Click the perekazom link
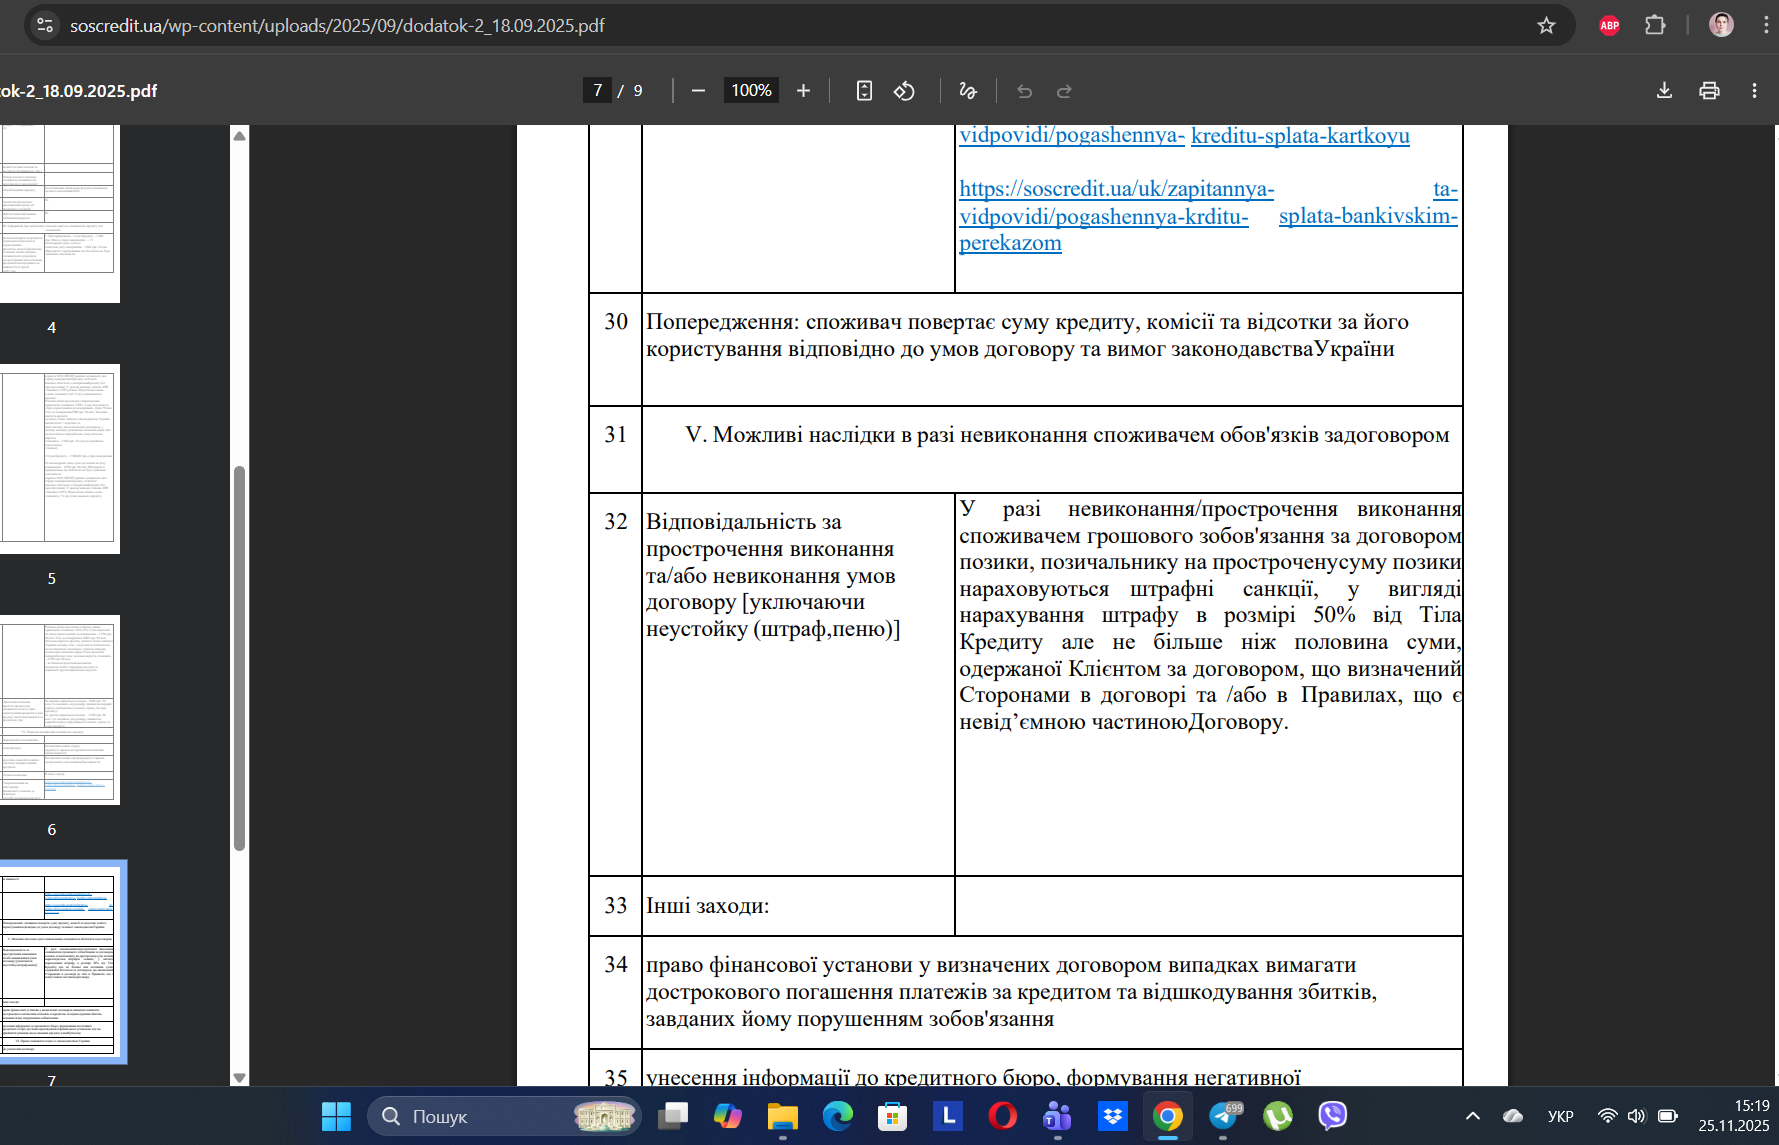The image size is (1779, 1145). click(x=1010, y=242)
